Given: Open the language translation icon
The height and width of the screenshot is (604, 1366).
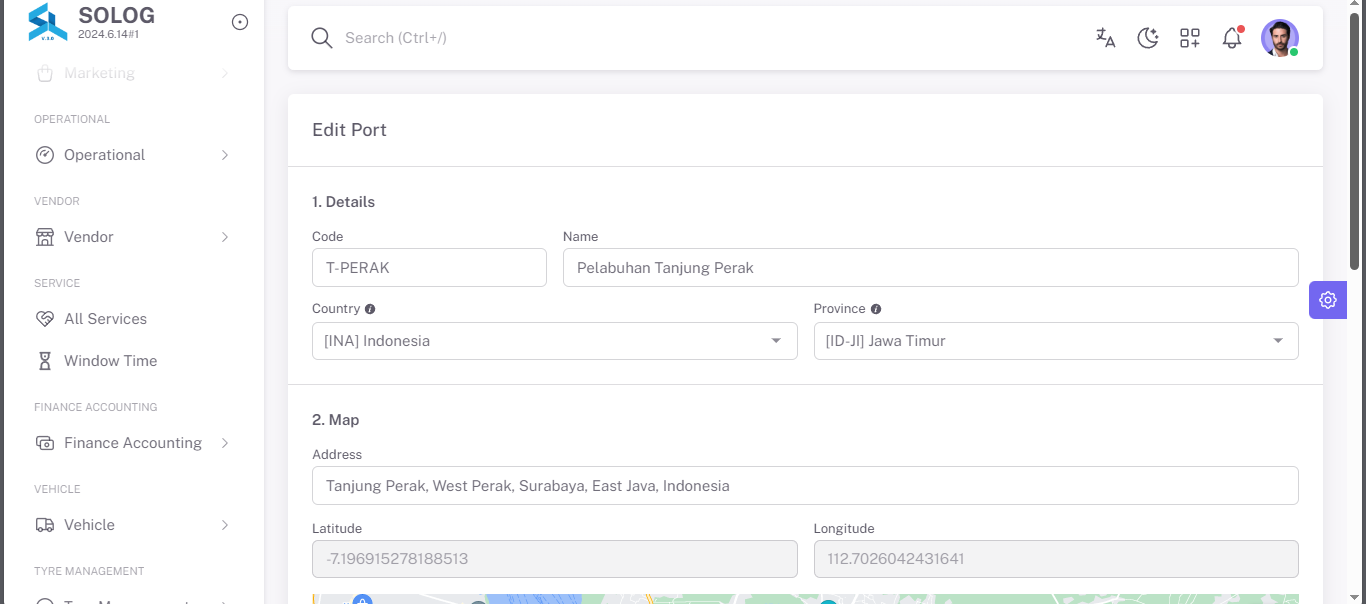Looking at the screenshot, I should click(x=1105, y=38).
